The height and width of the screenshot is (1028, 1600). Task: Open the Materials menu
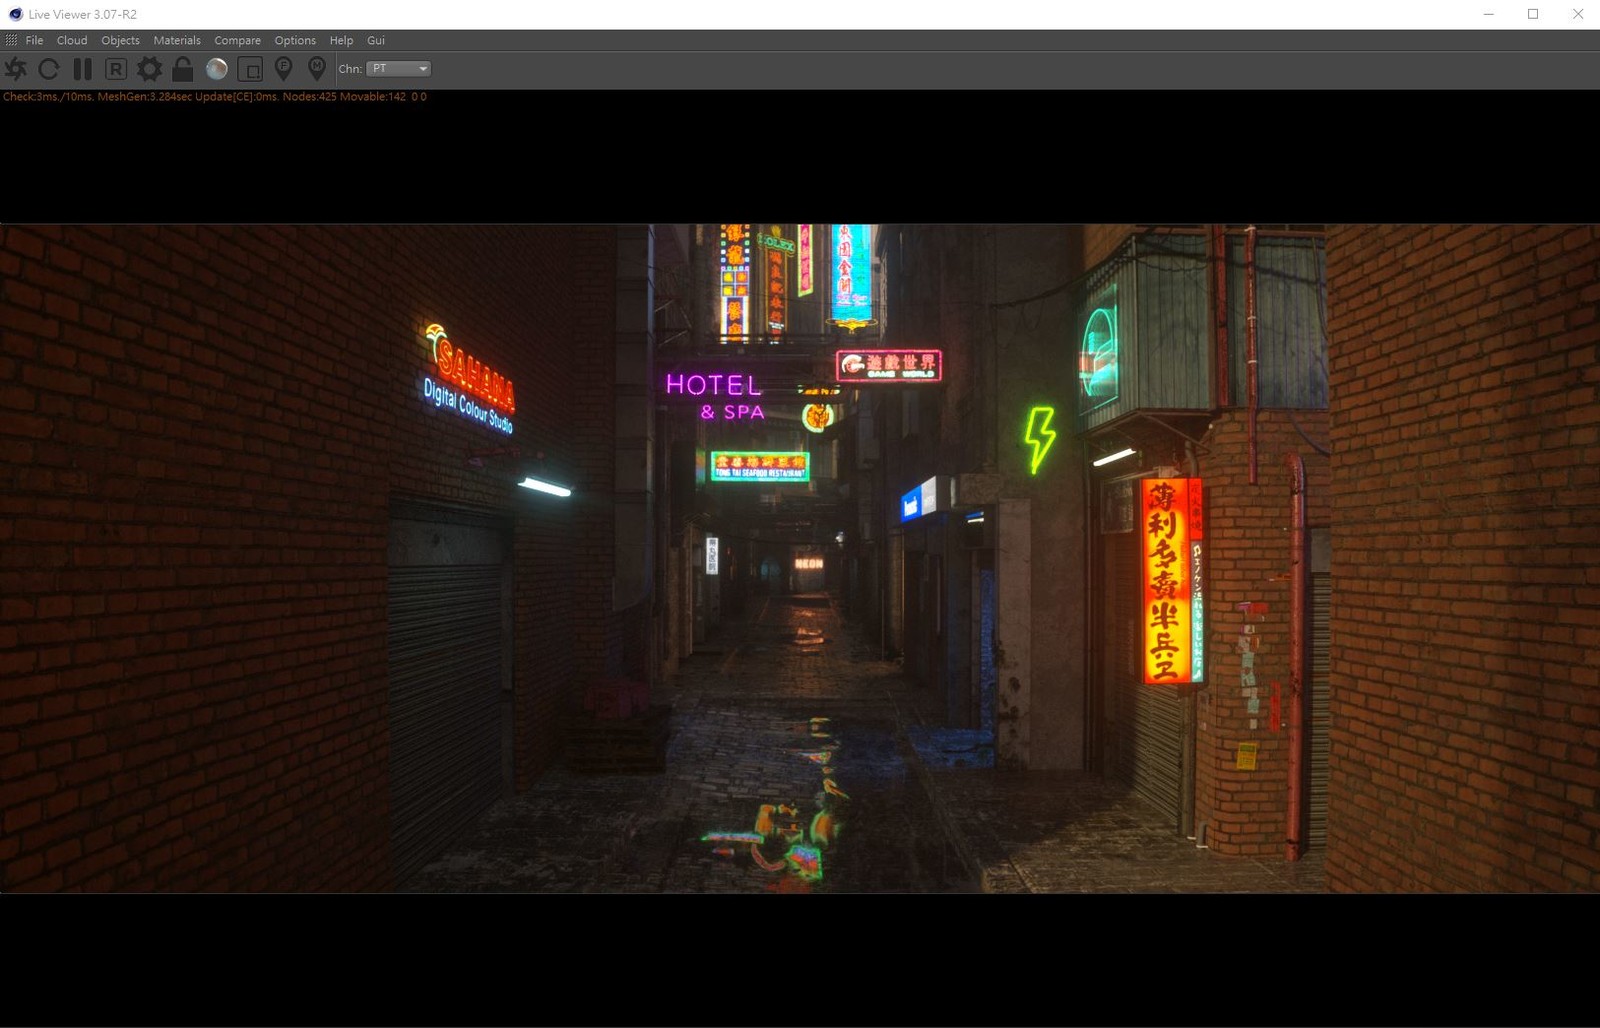coord(177,41)
